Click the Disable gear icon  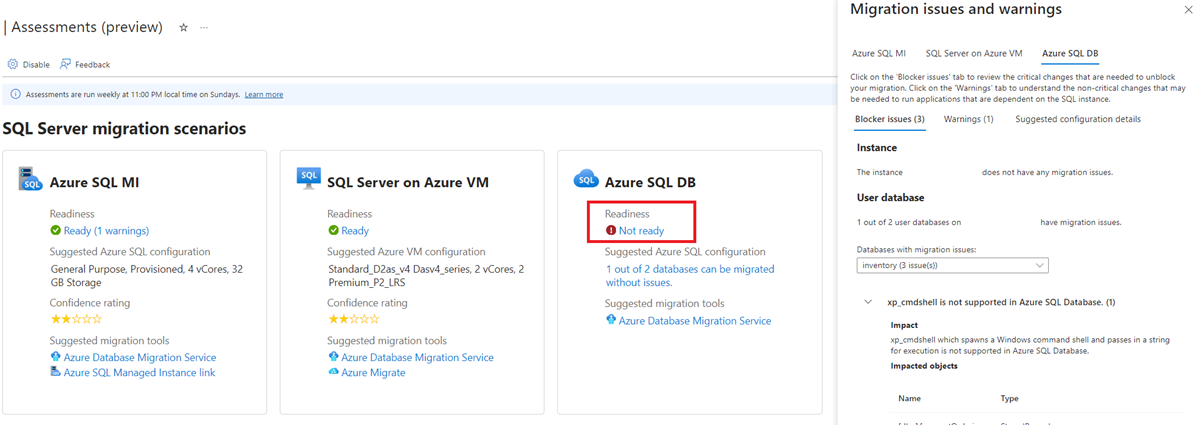(x=13, y=64)
